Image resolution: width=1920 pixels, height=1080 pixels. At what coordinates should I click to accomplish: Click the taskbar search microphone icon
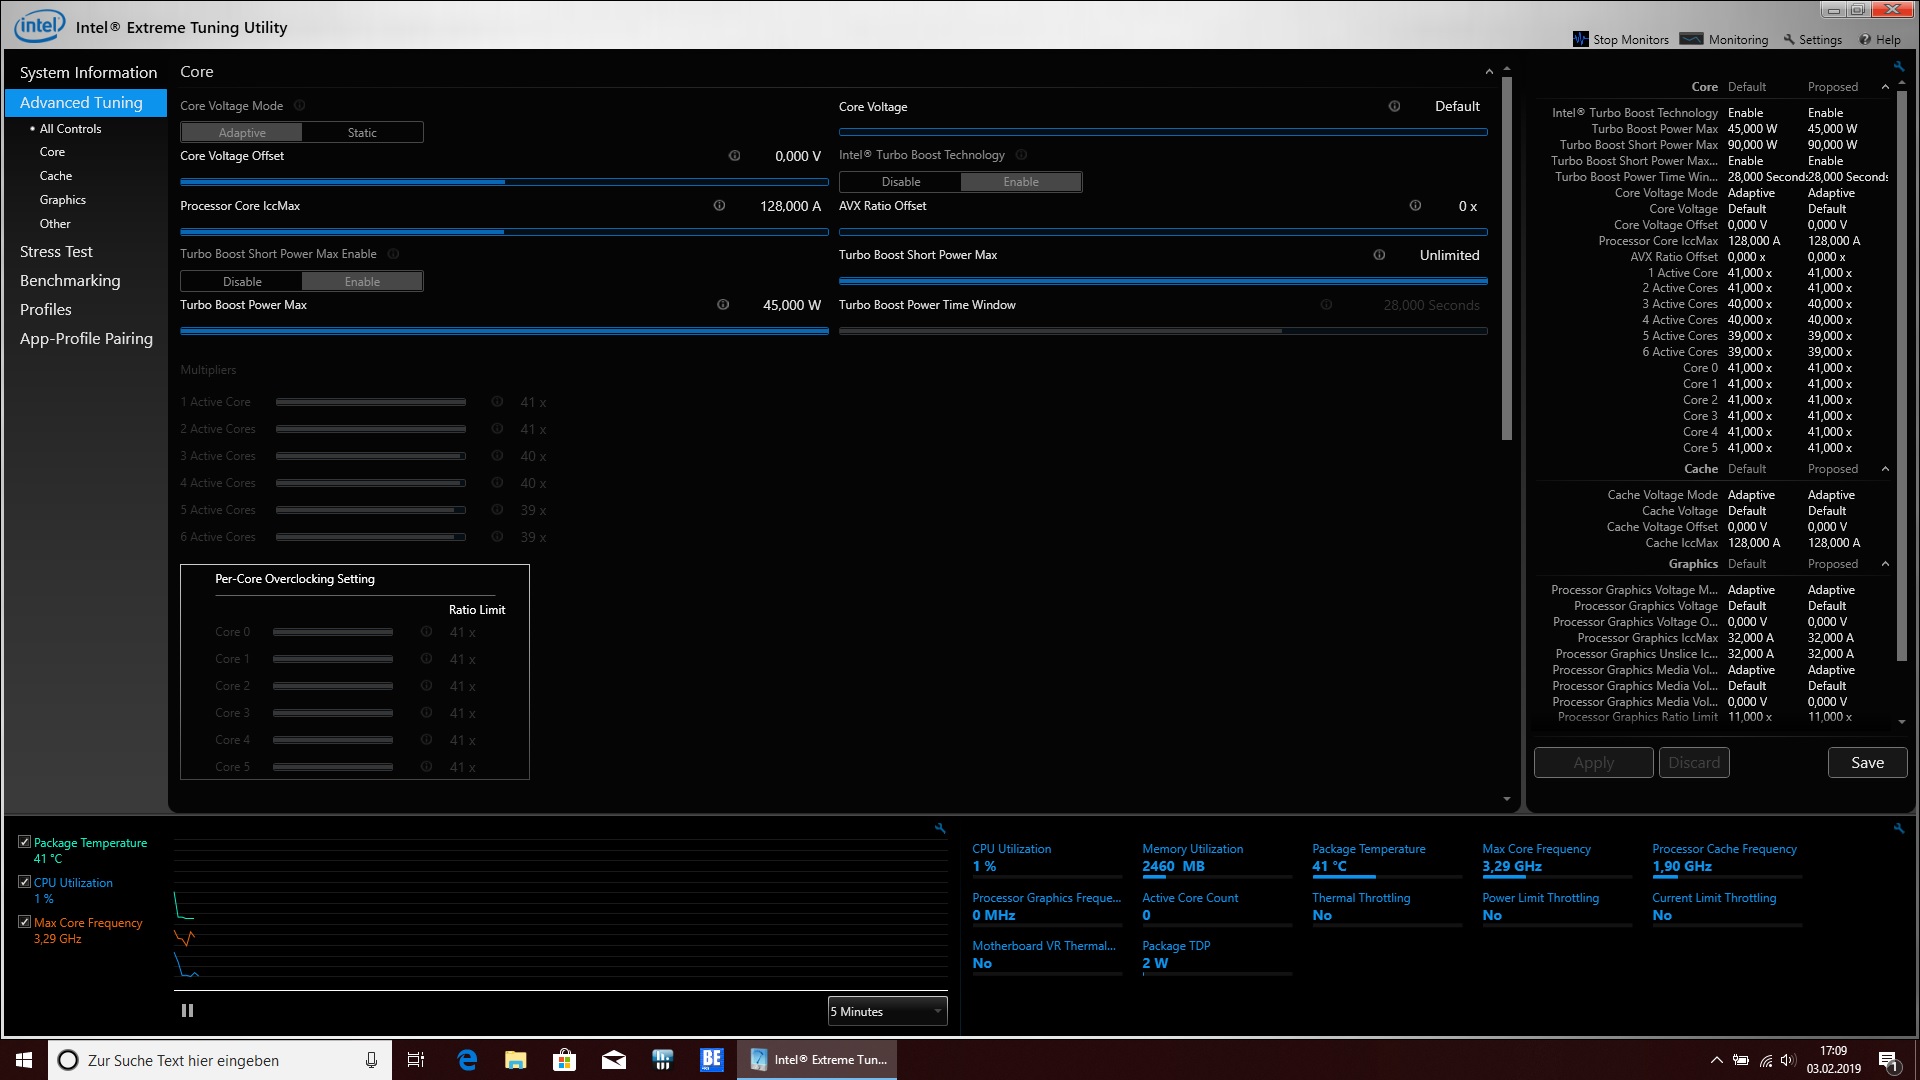pyautogui.click(x=371, y=1060)
